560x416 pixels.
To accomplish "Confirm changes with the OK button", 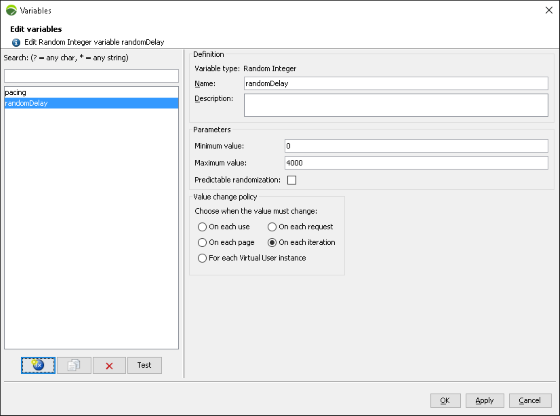I will pyautogui.click(x=445, y=401).
